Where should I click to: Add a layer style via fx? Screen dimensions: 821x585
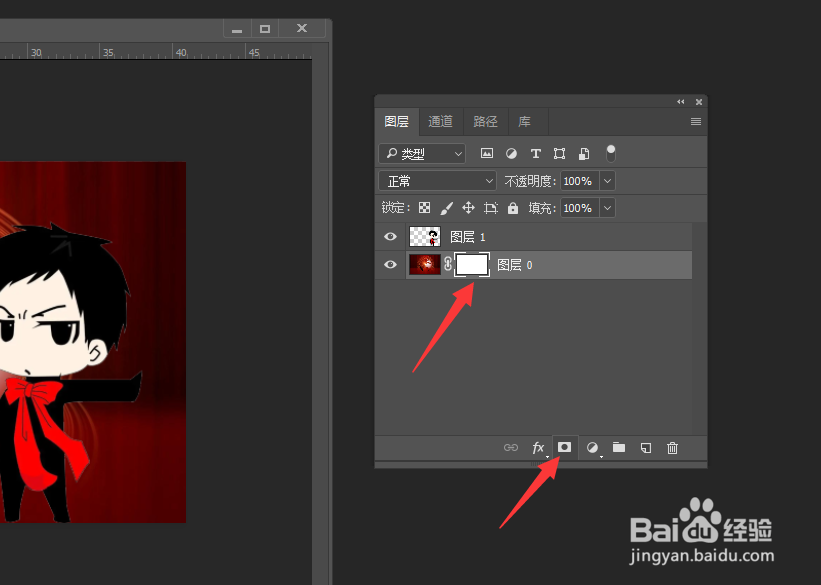tap(538, 448)
